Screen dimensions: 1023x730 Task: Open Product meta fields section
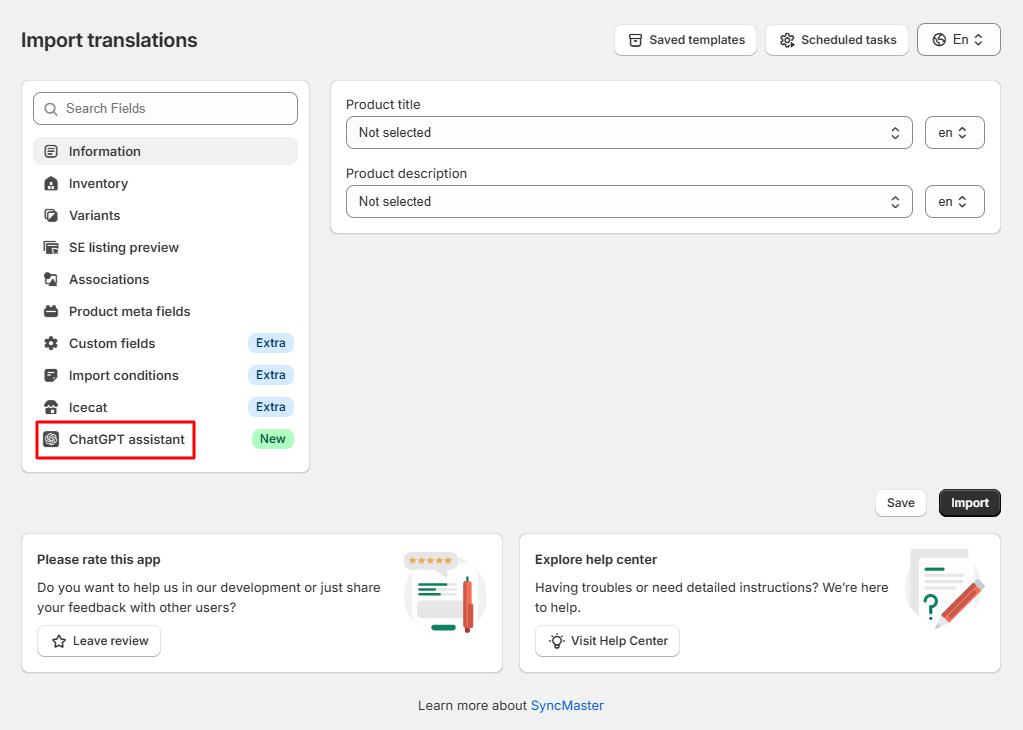pyautogui.click(x=166, y=311)
